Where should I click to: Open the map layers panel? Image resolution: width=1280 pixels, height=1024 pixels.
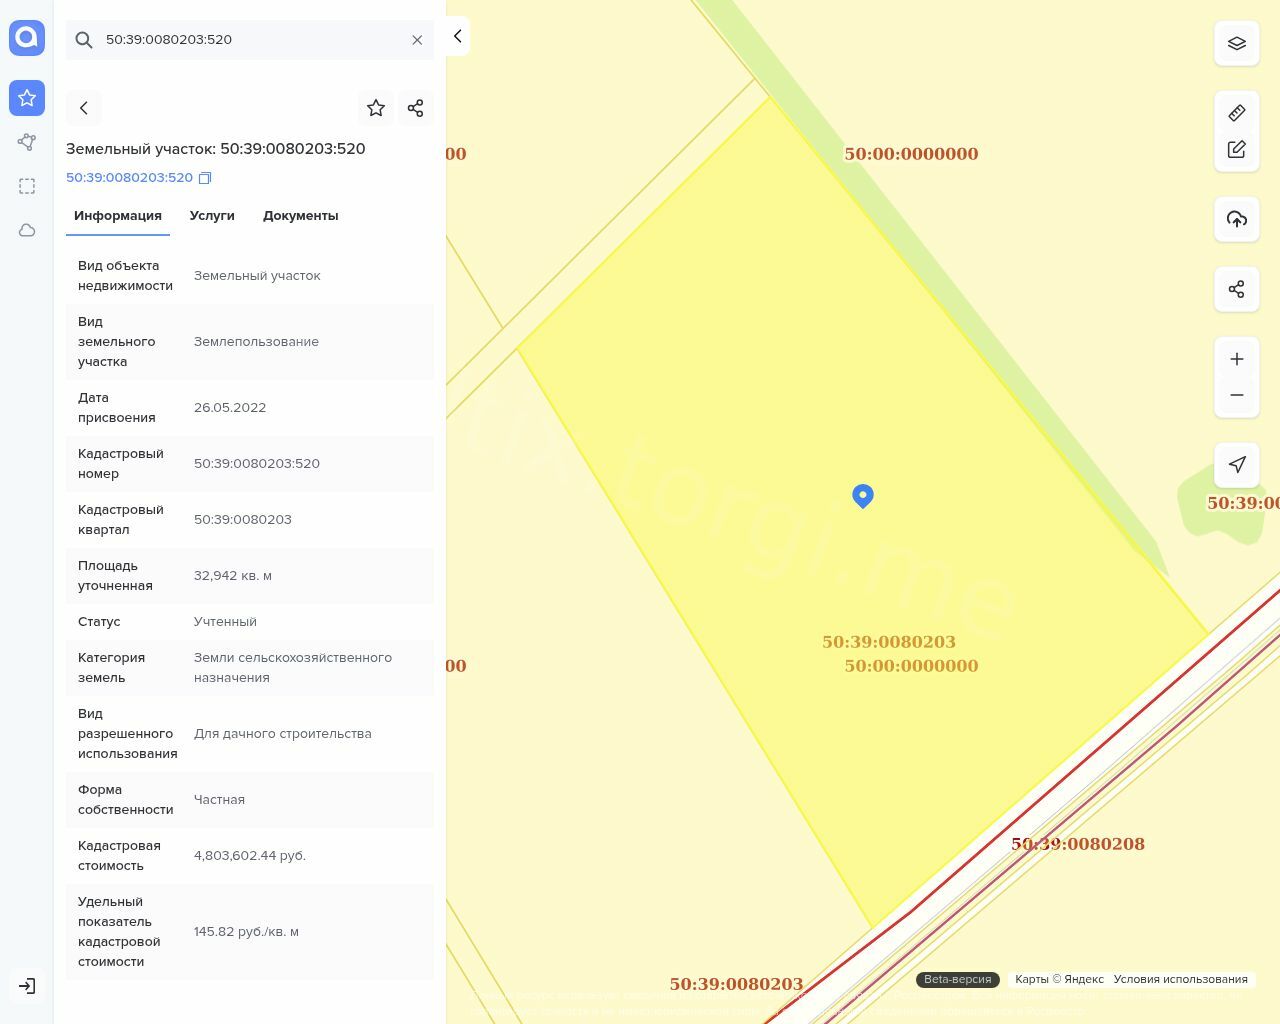(x=1236, y=43)
